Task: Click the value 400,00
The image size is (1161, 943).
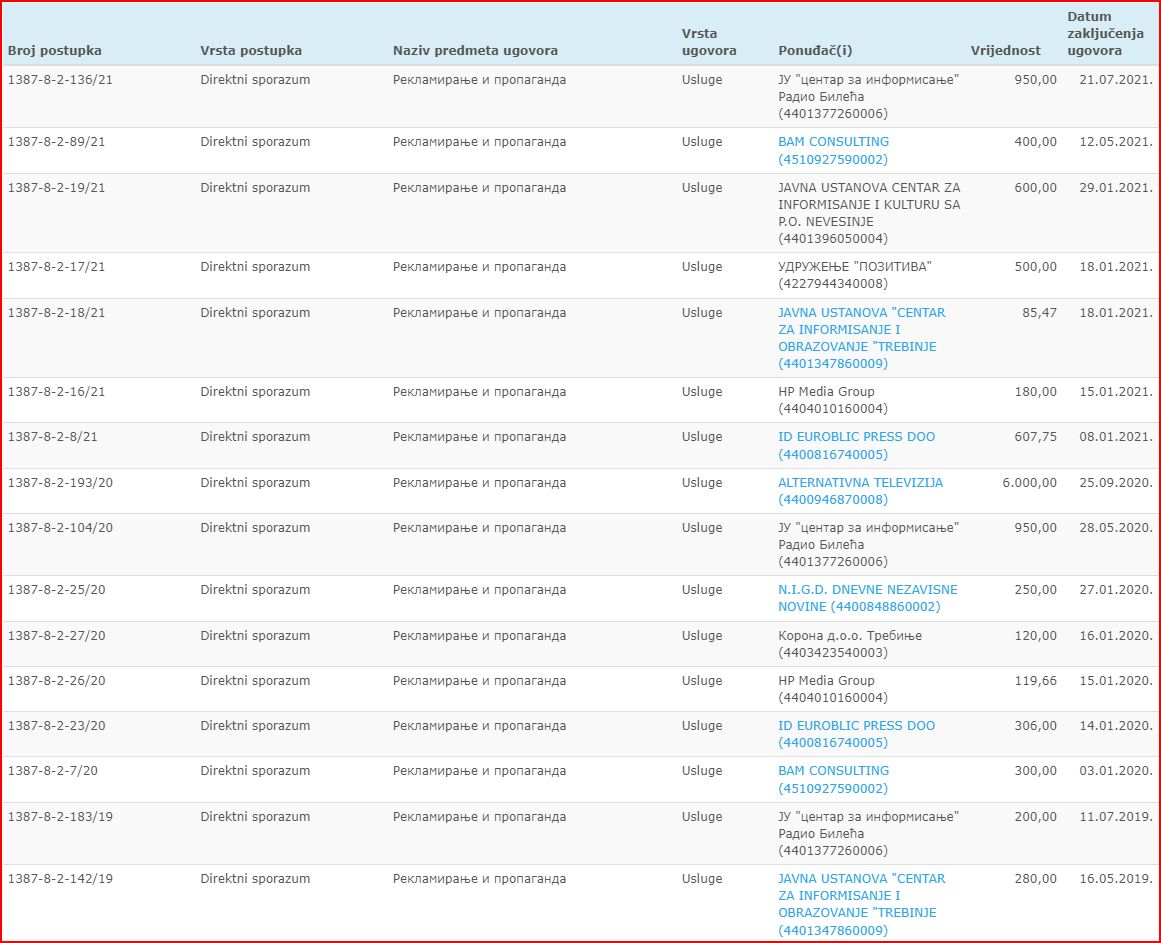Action: 1035,142
